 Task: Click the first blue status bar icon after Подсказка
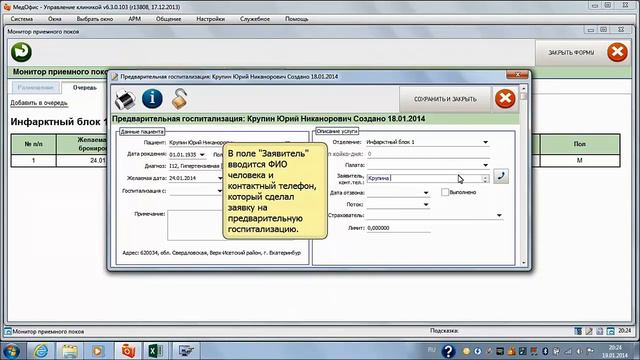578,331
